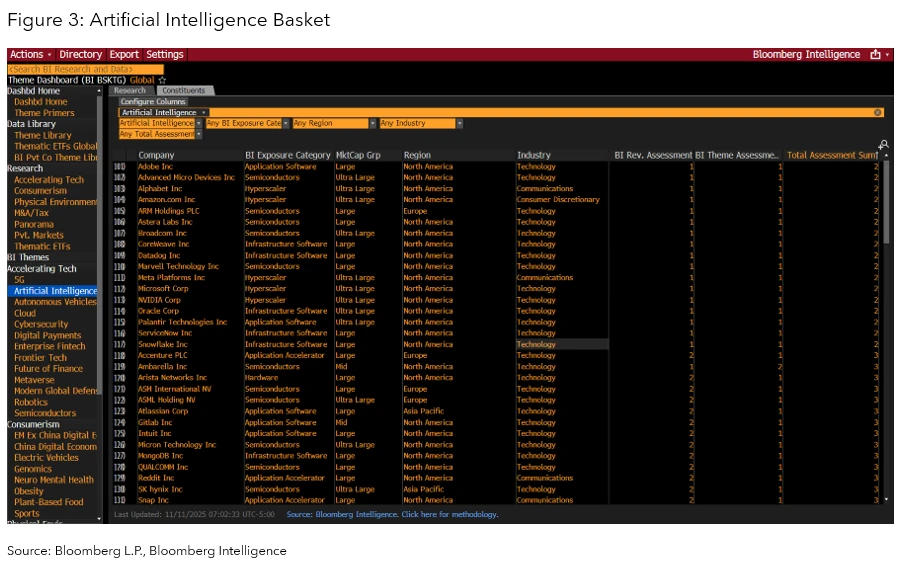Sort by the Industry column header

pyautogui.click(x=534, y=155)
